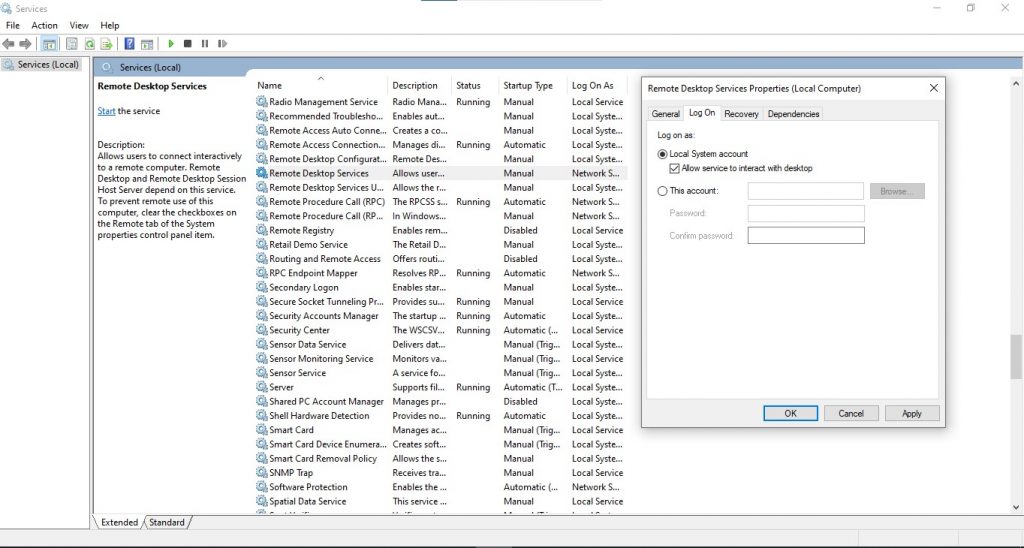This screenshot has height=548, width=1024.
Task: Go back with the toolbar Back arrow
Action: [8, 44]
